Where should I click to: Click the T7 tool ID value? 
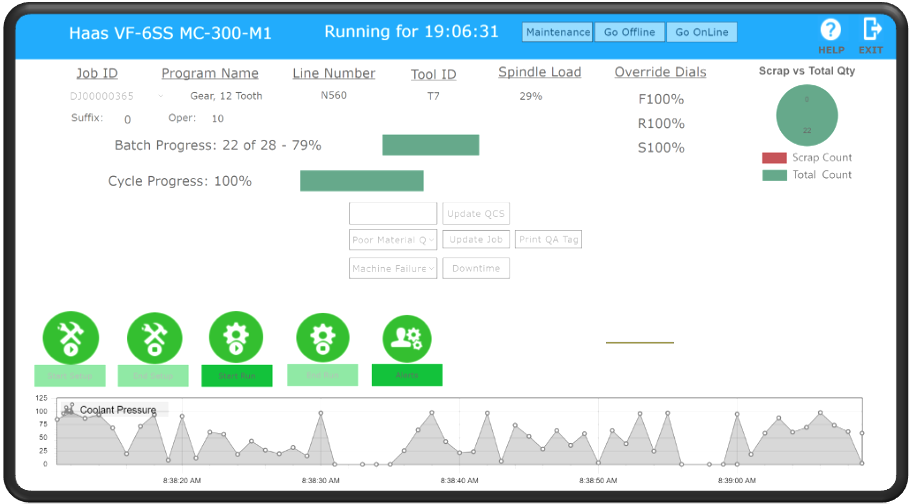pos(433,96)
